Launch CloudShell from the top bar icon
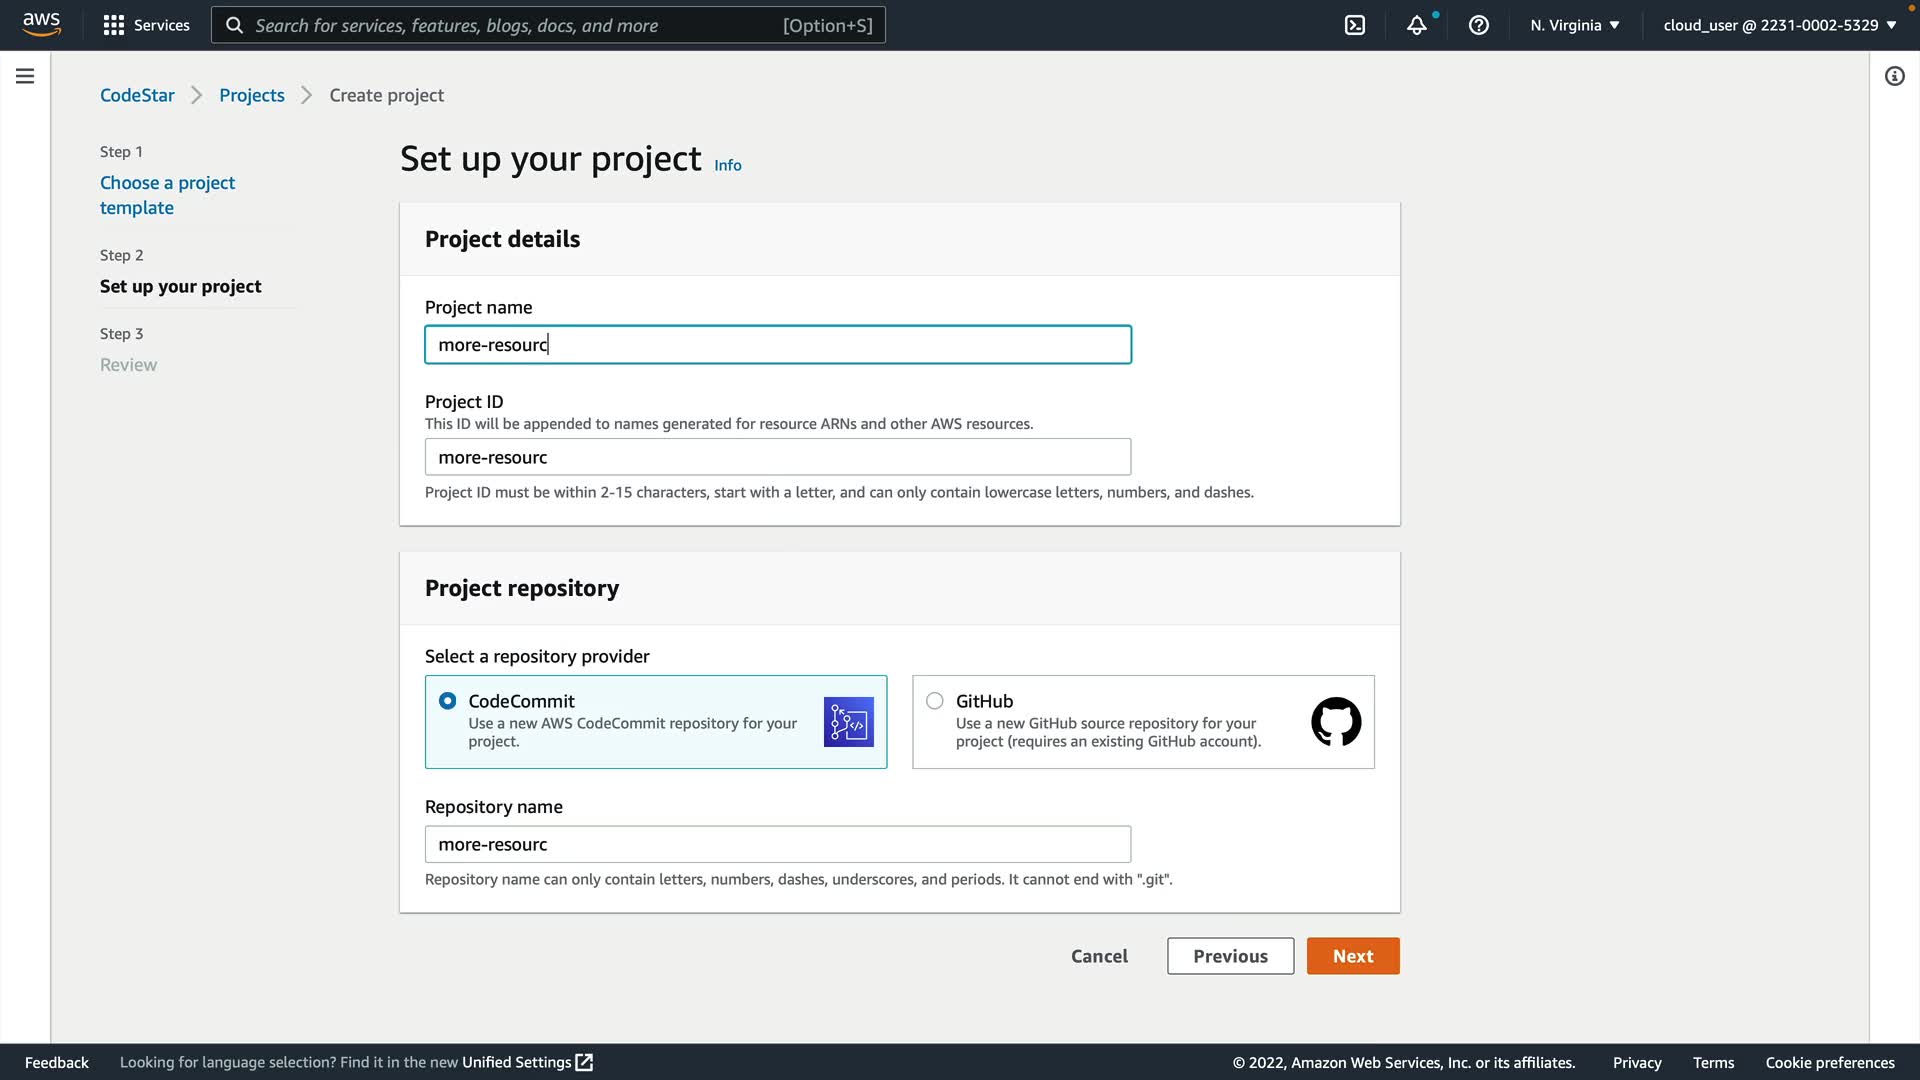This screenshot has width=1920, height=1080. tap(1354, 25)
